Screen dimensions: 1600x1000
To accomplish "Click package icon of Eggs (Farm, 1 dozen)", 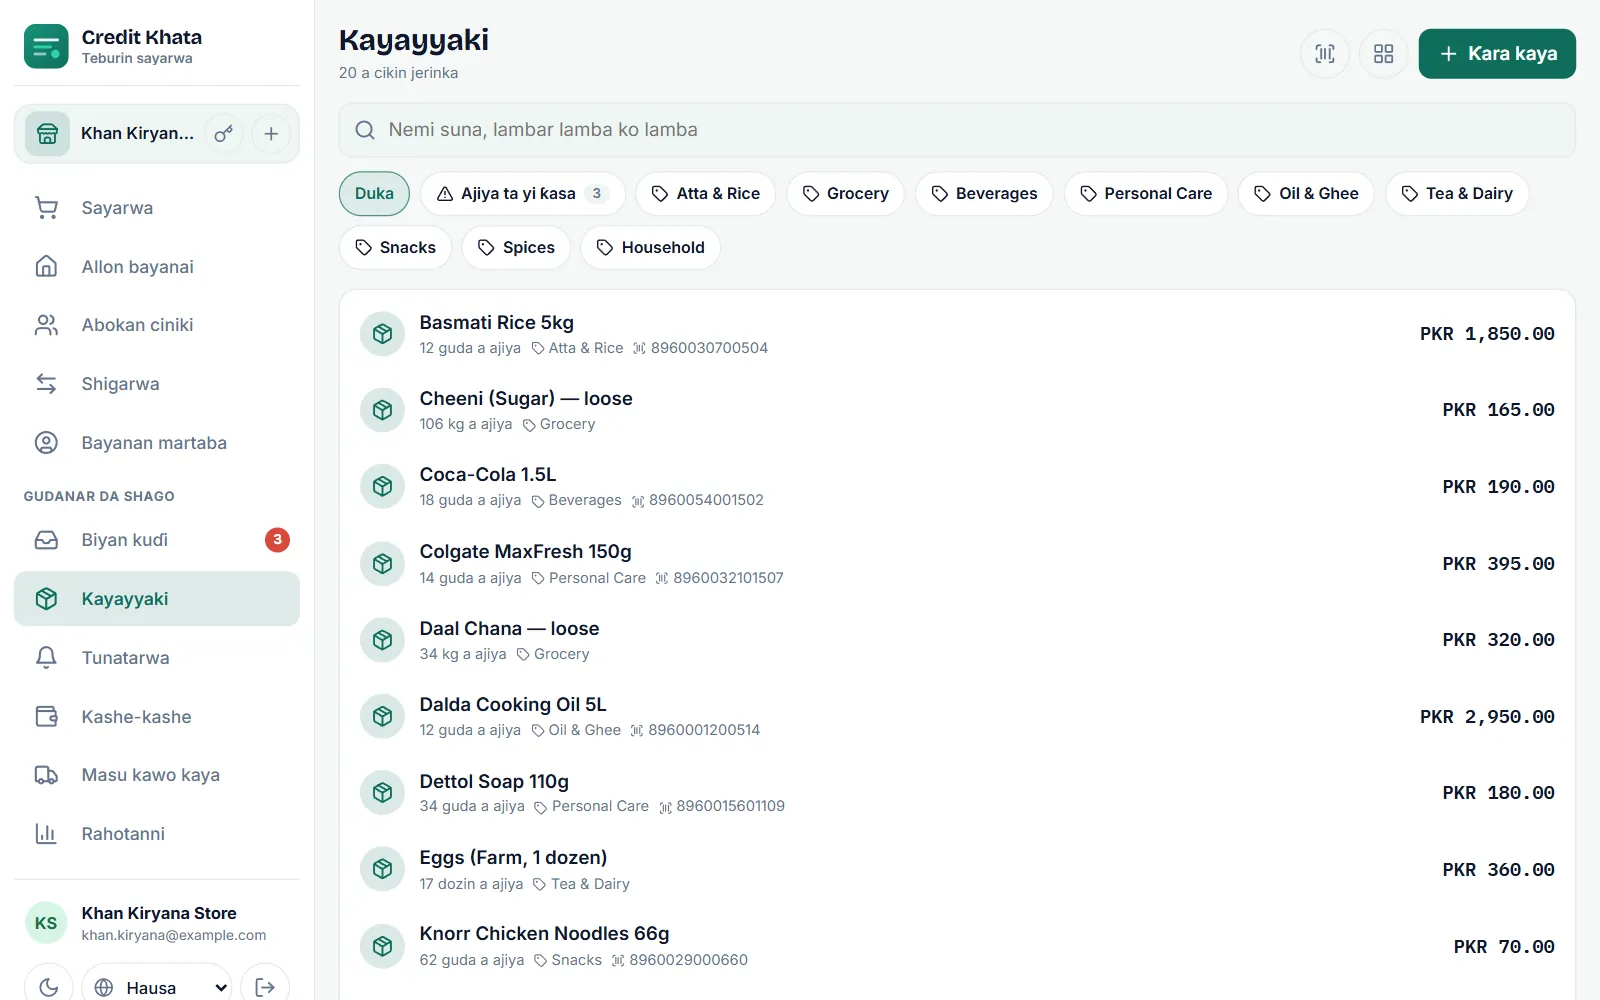I will pyautogui.click(x=382, y=870).
